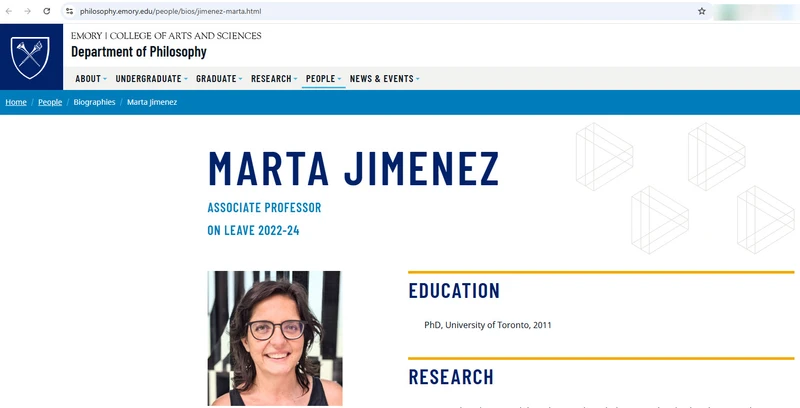Open the Emory College of Arts and Sciences link
This screenshot has height=408, width=800.
(166, 36)
